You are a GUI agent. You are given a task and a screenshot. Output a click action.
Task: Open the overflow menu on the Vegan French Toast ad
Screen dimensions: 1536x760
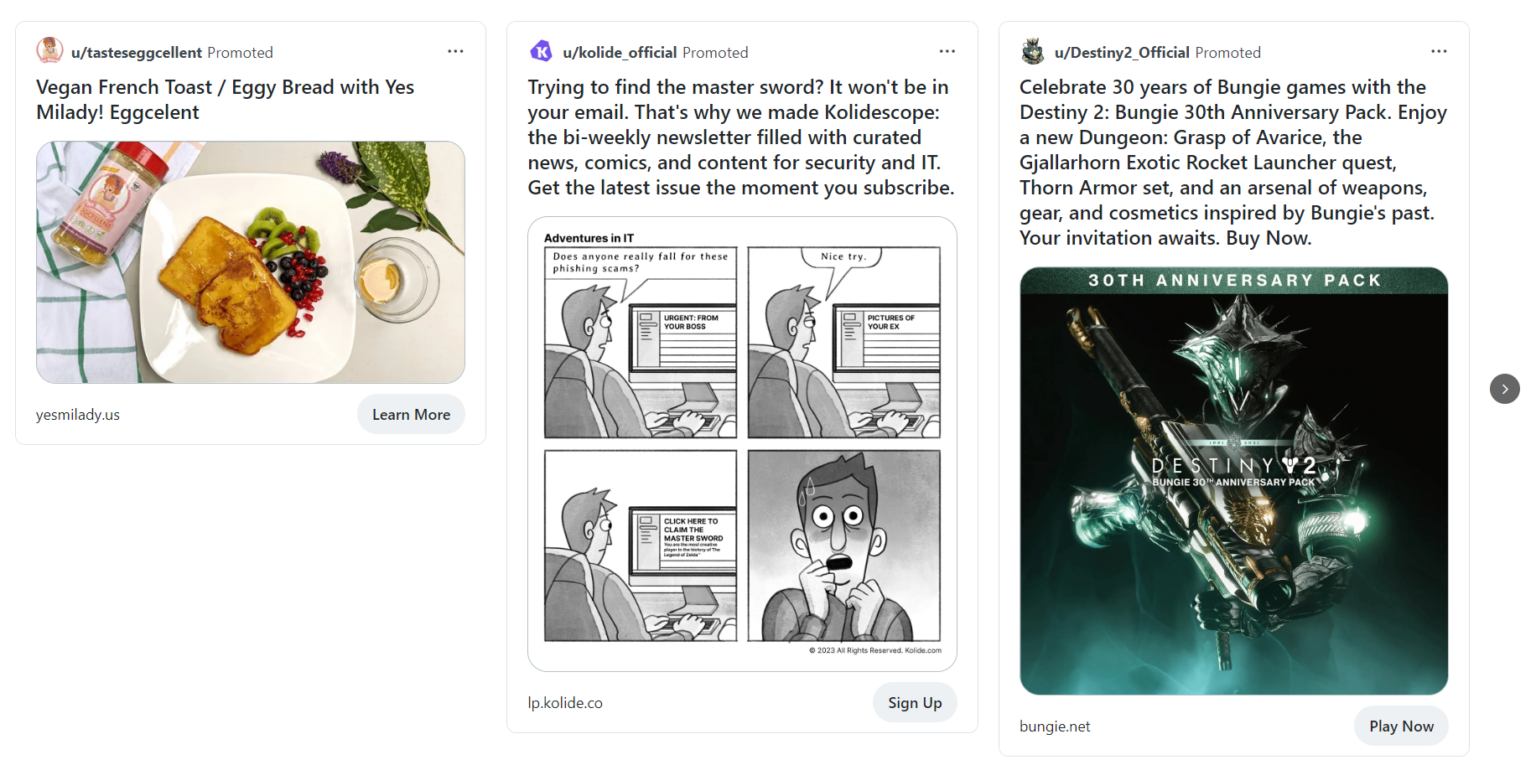tap(455, 50)
